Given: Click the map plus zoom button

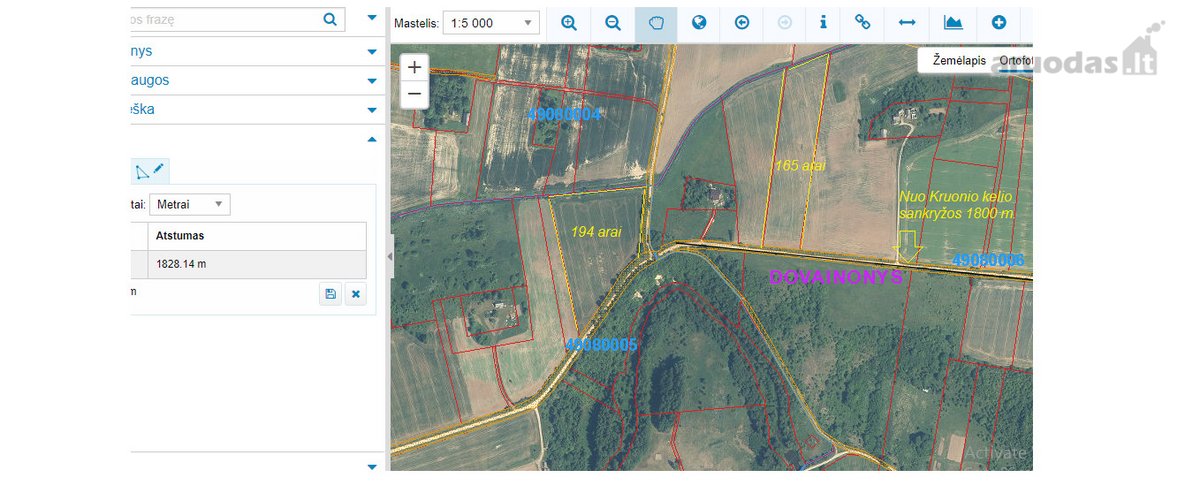Looking at the screenshot, I should [414, 67].
